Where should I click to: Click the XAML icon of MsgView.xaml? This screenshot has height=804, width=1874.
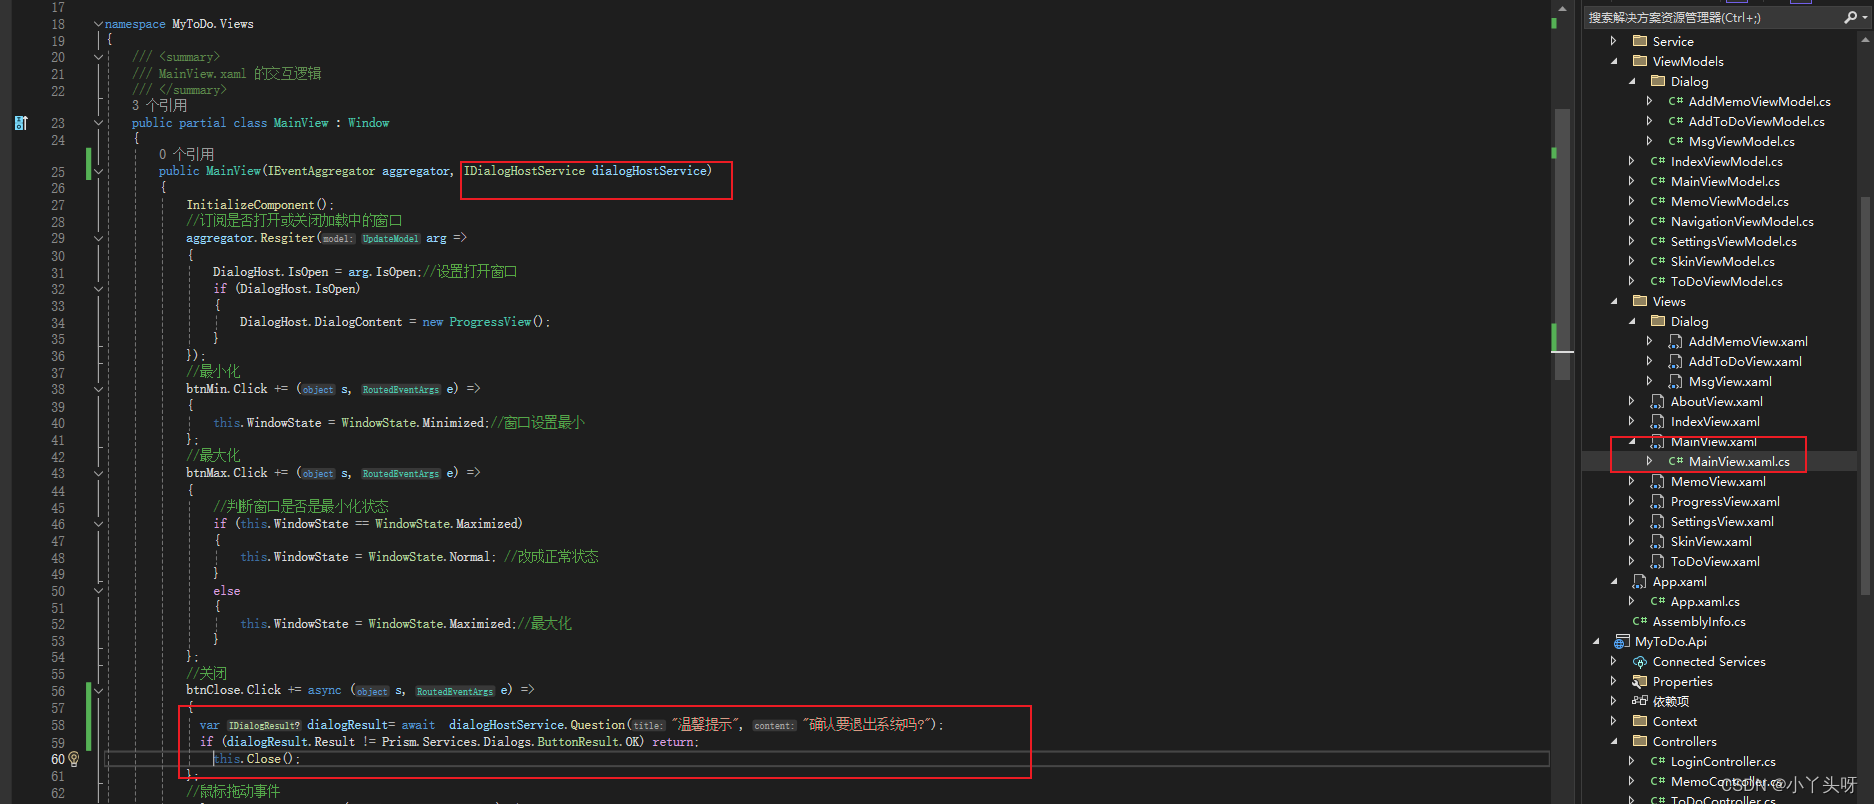(x=1676, y=381)
